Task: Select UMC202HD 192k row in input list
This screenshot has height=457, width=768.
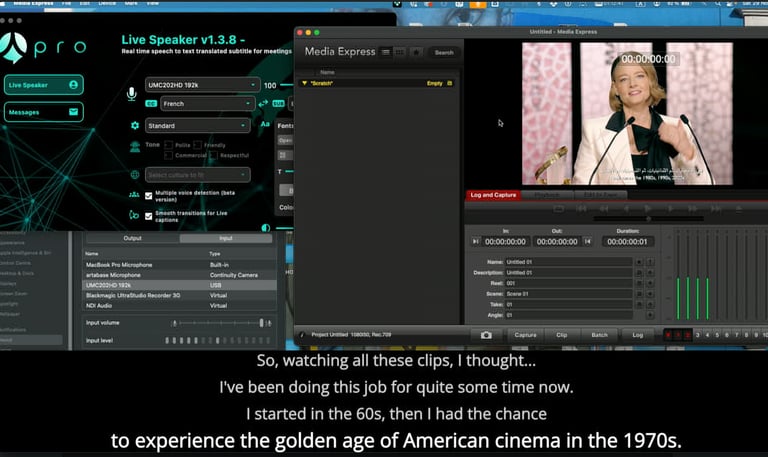Action: pos(179,285)
